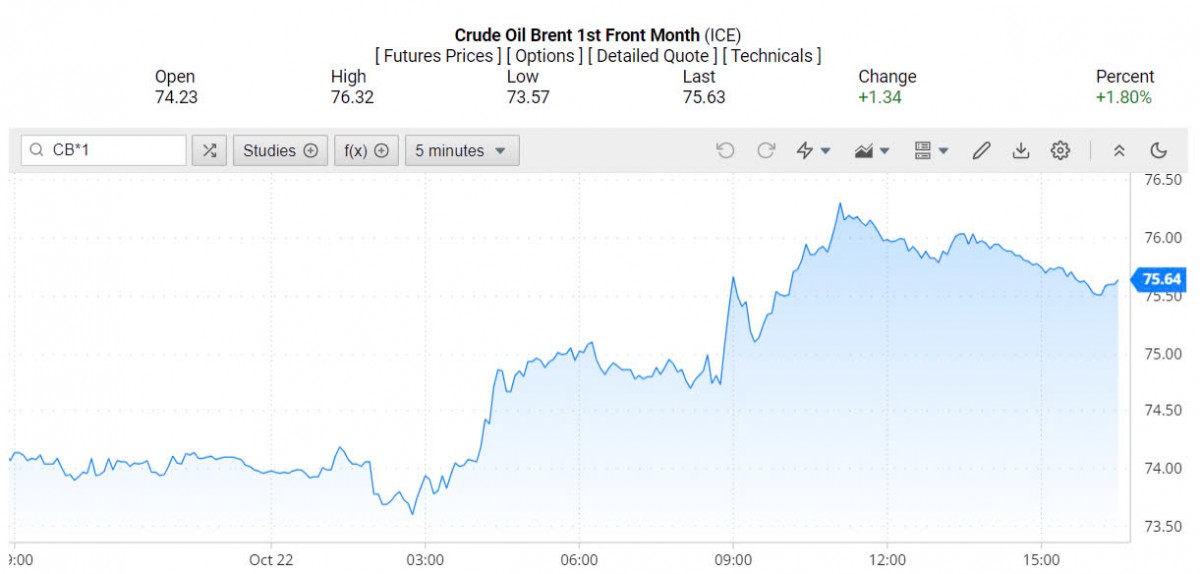
Task: Collapse the chart toolbar with double chevron
Action: [1119, 151]
